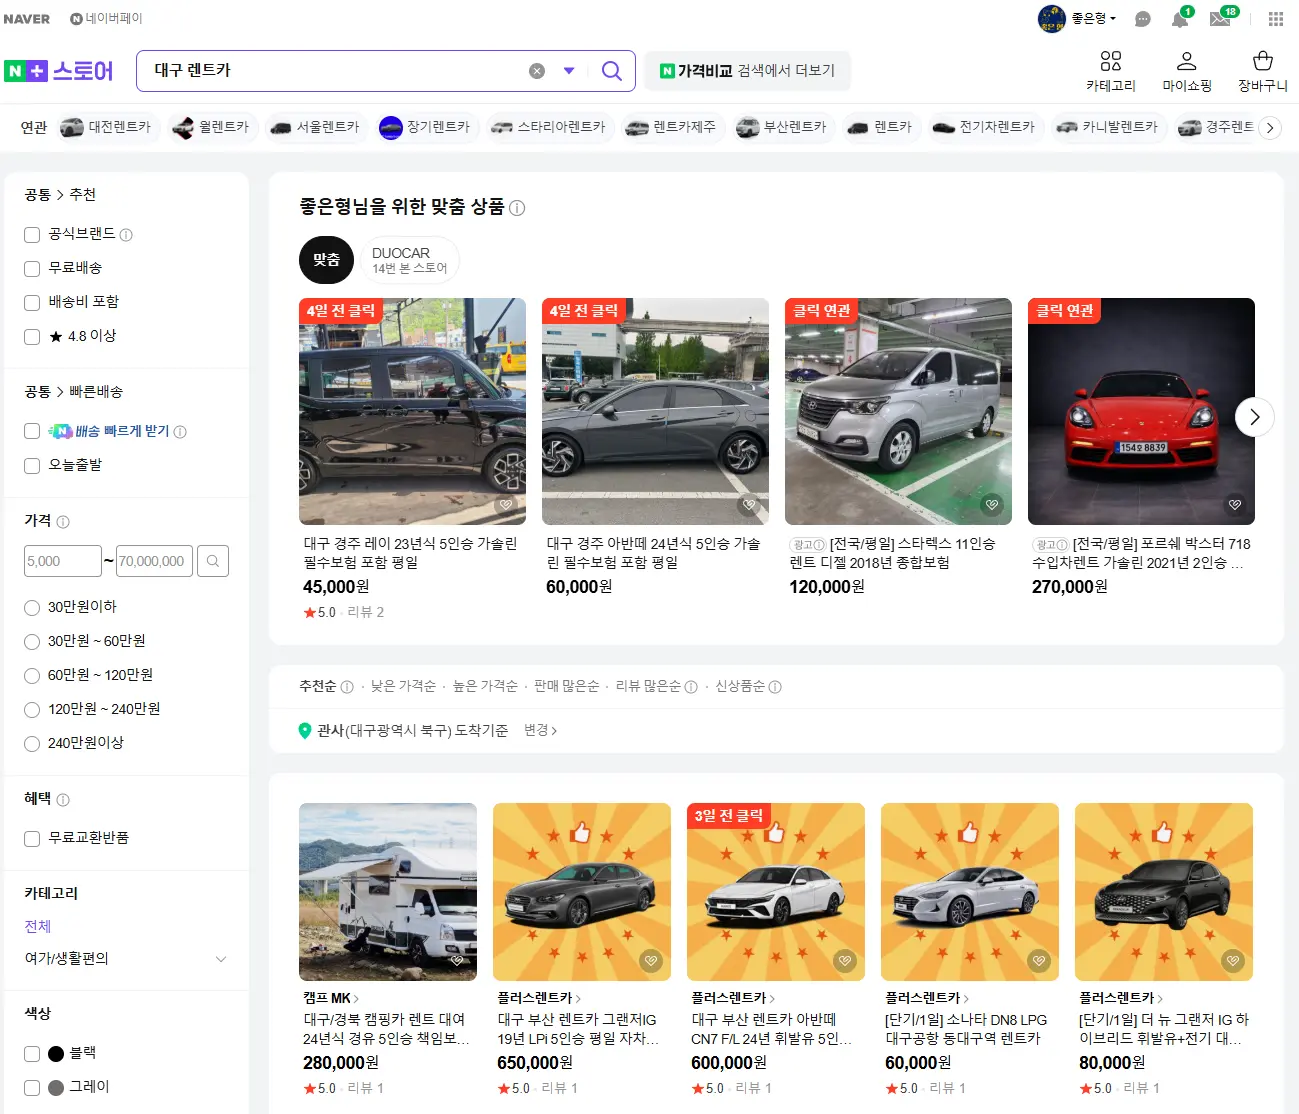The image size is (1299, 1114).
Task: Check the 4.8 이상 rating checkbox
Action: [x=32, y=337]
